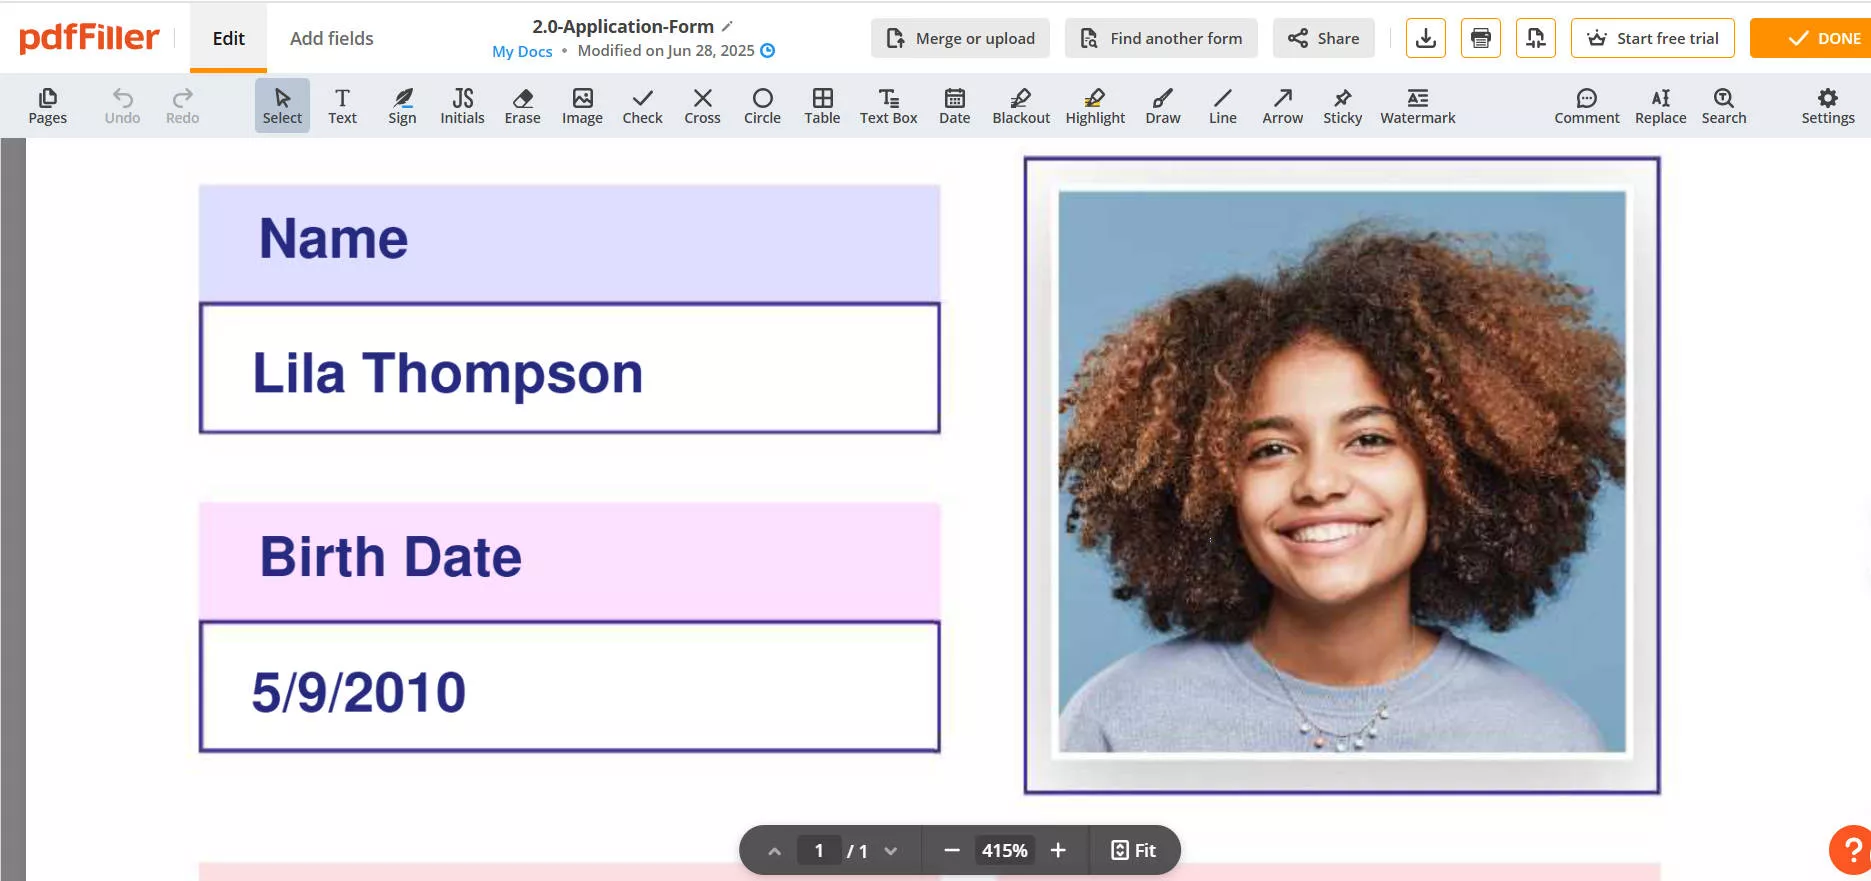This screenshot has width=1871, height=881.
Task: Select the Blackout tool
Action: point(1020,105)
